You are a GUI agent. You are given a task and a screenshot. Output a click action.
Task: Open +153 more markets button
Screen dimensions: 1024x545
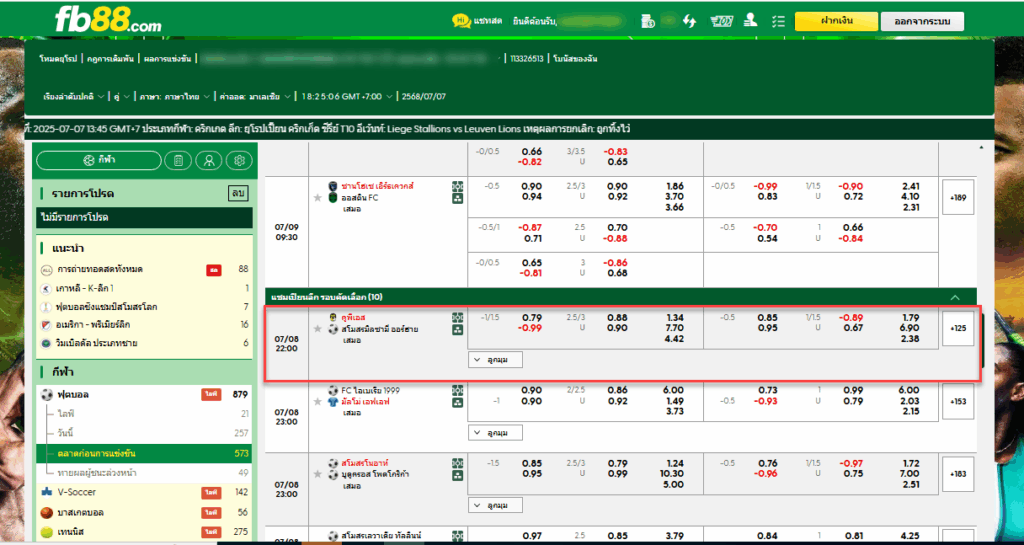point(958,401)
